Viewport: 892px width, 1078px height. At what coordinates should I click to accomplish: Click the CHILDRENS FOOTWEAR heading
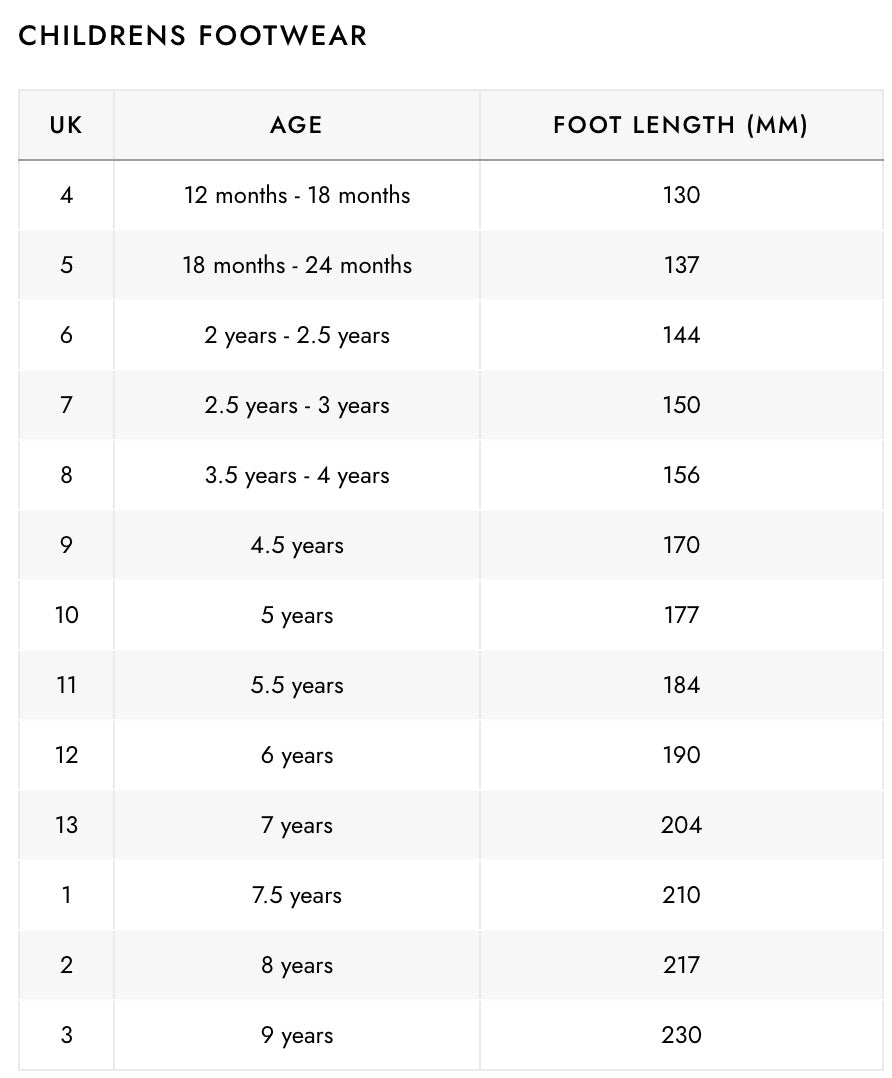(193, 36)
